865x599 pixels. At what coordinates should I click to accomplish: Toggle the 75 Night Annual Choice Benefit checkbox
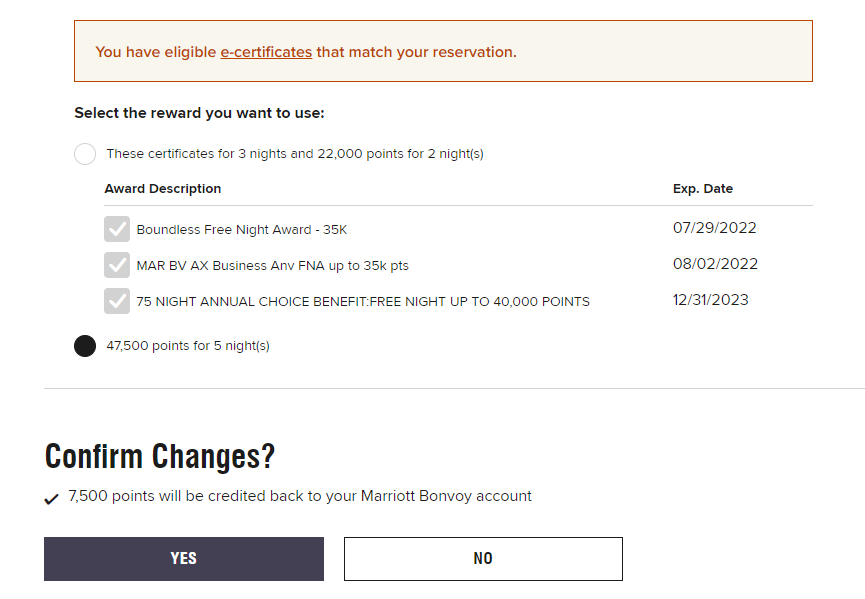pyautogui.click(x=117, y=301)
